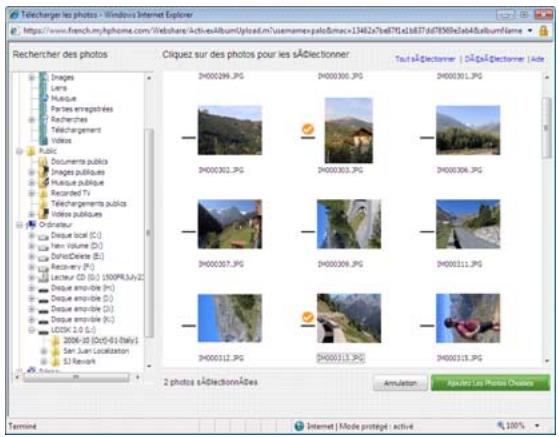Expand the Disque local (C:) node
559x437 pixels.
[32, 236]
